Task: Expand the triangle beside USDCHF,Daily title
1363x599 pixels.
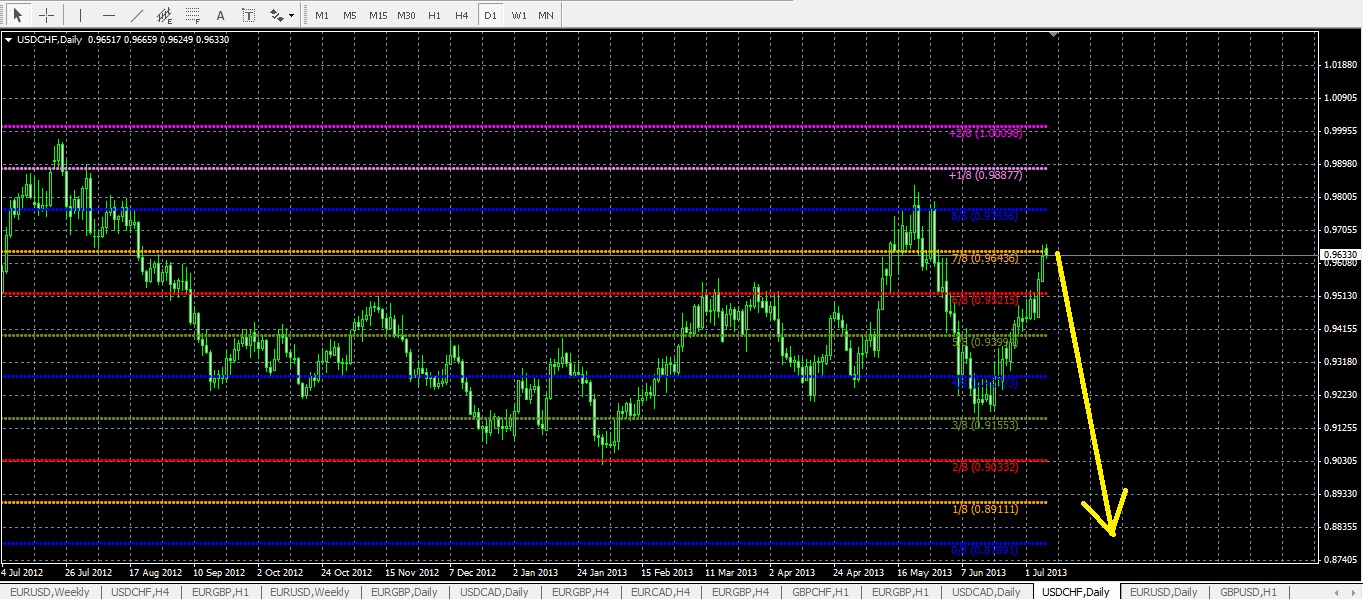Action: [x=9, y=40]
